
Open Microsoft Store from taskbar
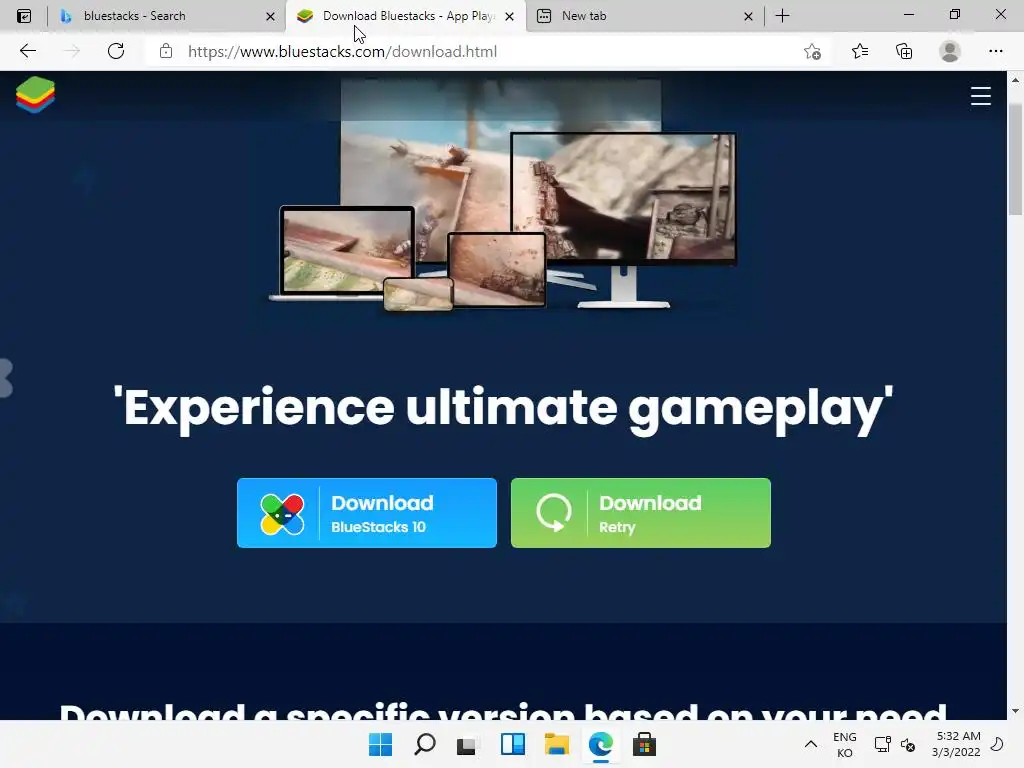(x=644, y=744)
